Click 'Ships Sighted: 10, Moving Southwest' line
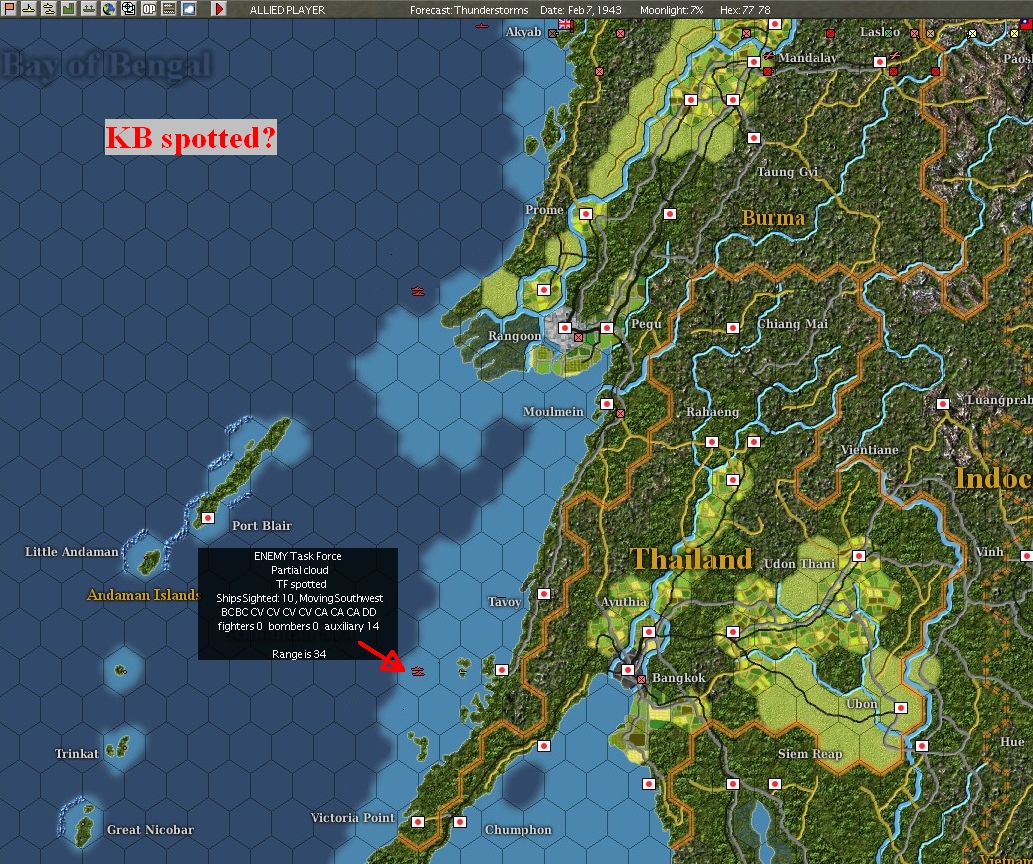This screenshot has height=864, width=1033. click(300, 598)
